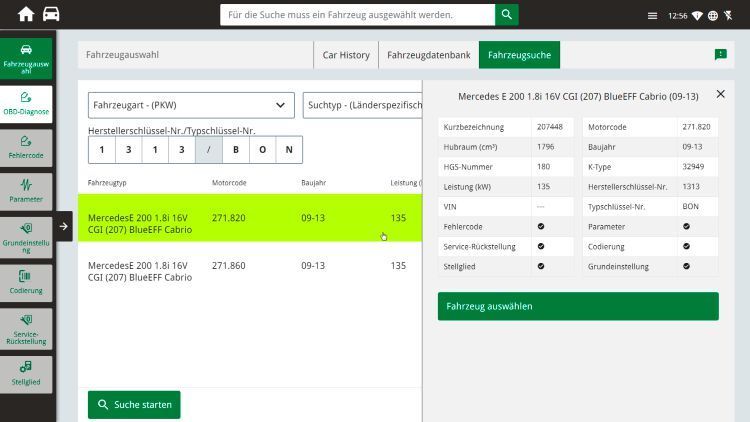This screenshot has height=422, width=750.
Task: Click the Parameter checkmark in details
Action: (686, 226)
